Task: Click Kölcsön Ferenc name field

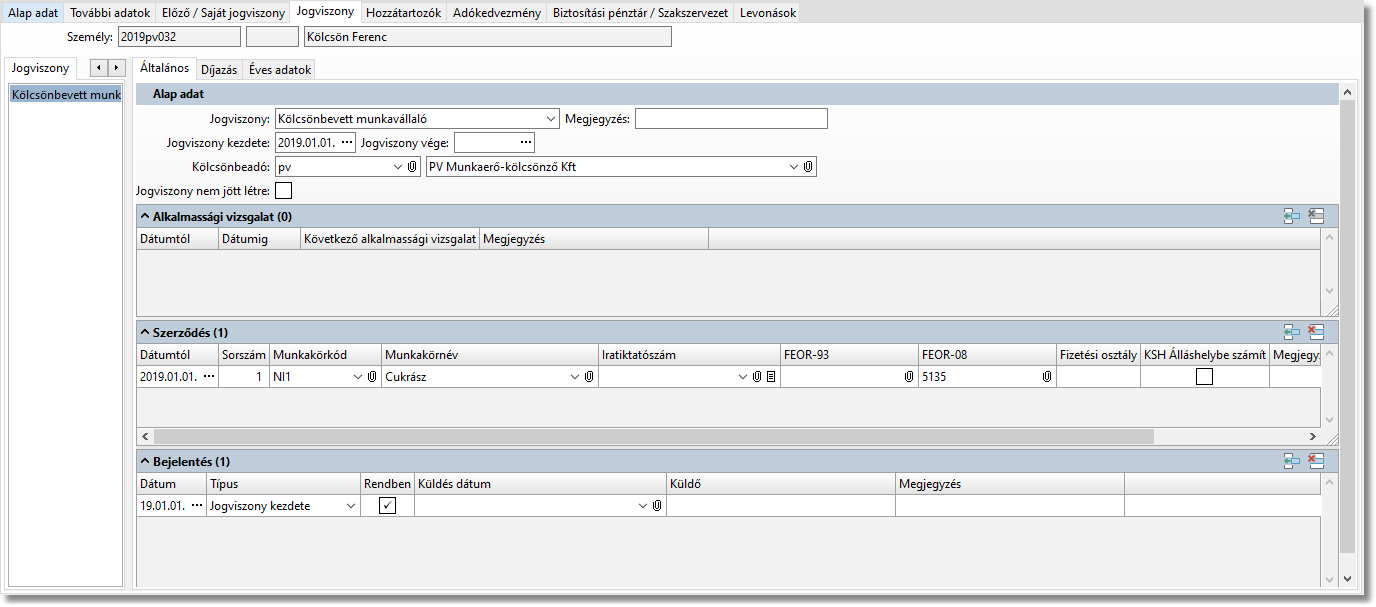Action: [x=487, y=37]
